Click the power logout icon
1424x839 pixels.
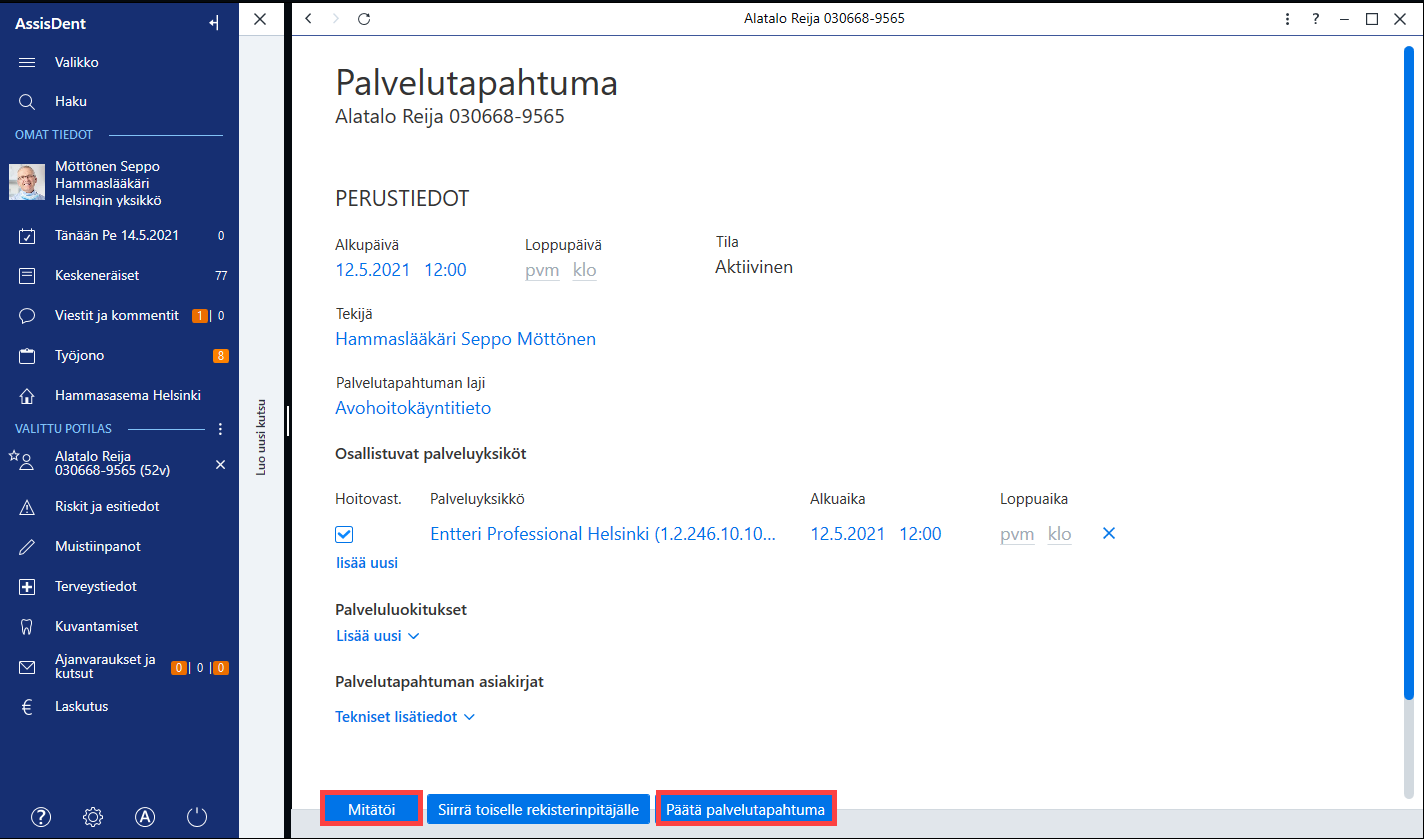tap(197, 816)
